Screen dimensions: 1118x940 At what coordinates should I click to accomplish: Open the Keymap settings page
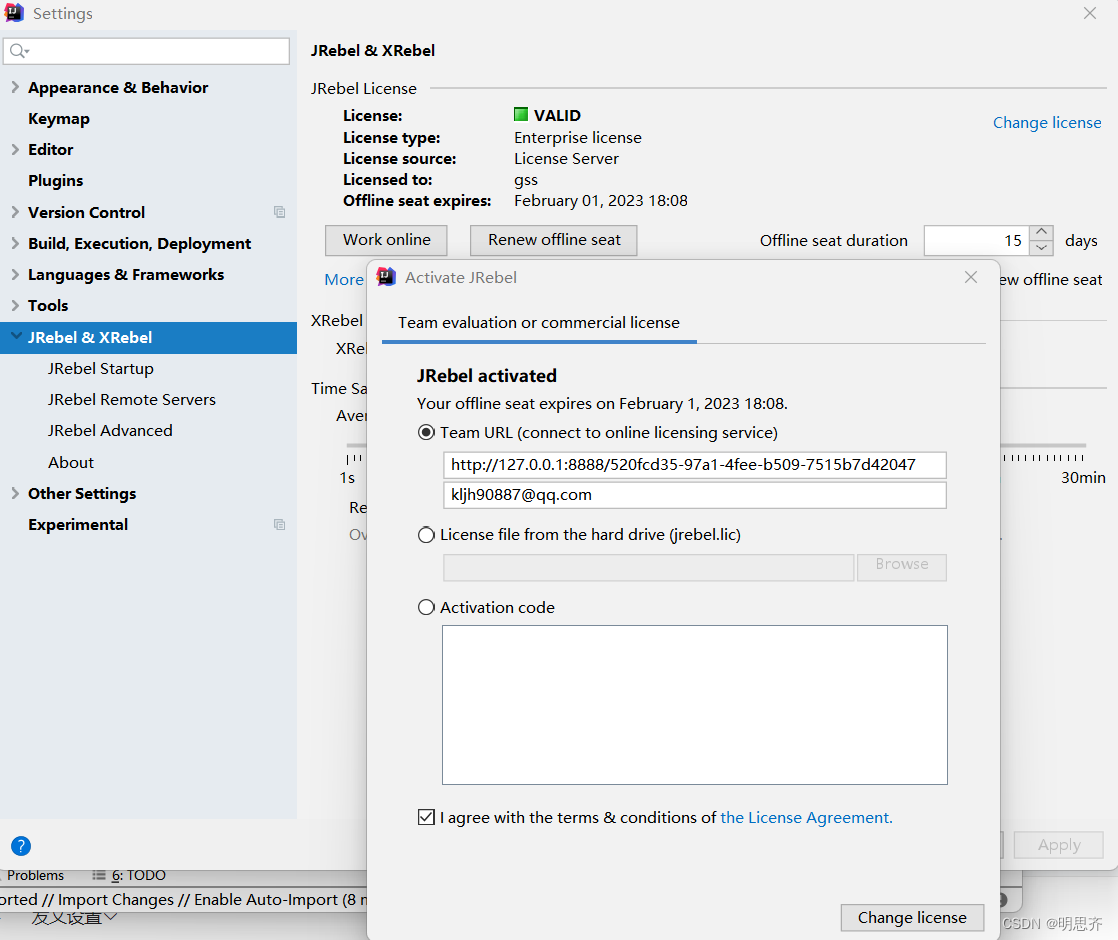[x=58, y=118]
